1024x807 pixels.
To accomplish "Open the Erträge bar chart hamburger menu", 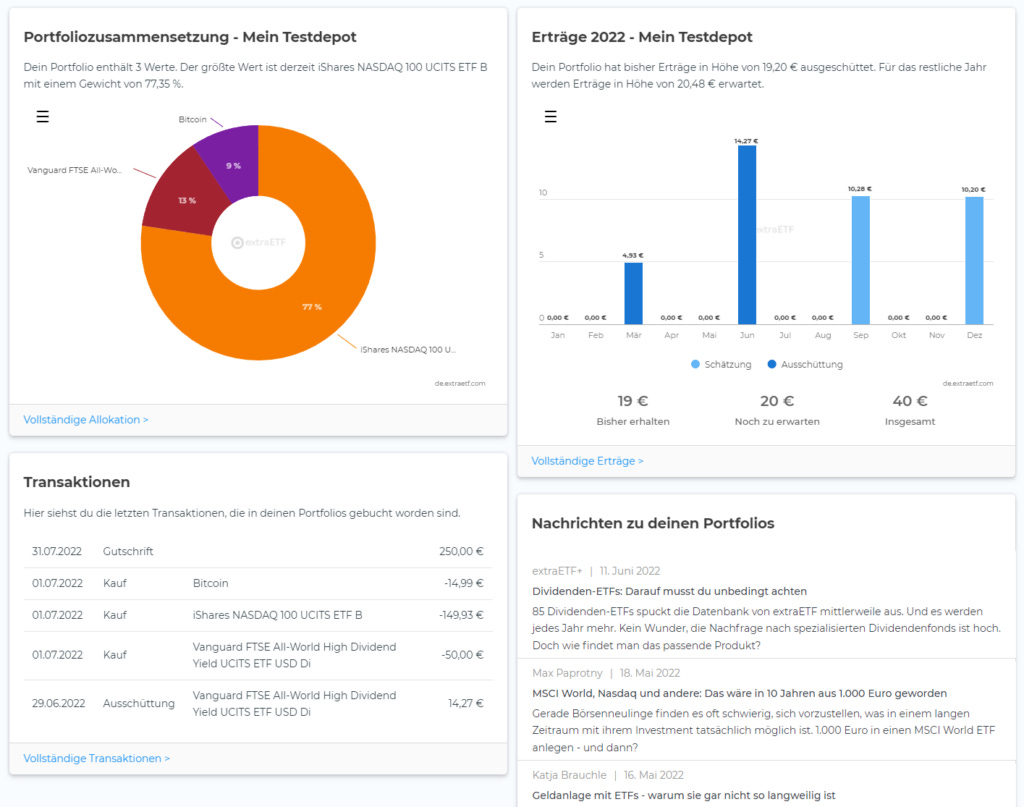I will click(x=551, y=117).
